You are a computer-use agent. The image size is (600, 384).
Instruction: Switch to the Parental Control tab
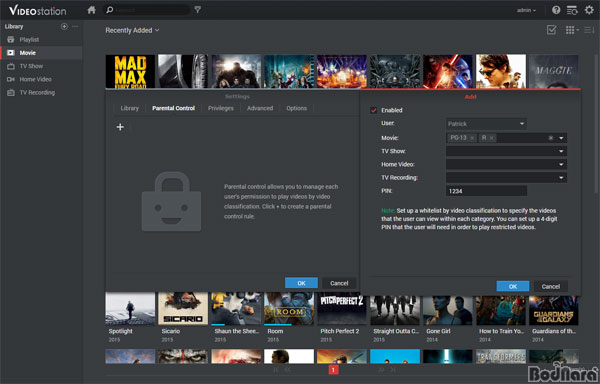tap(173, 108)
